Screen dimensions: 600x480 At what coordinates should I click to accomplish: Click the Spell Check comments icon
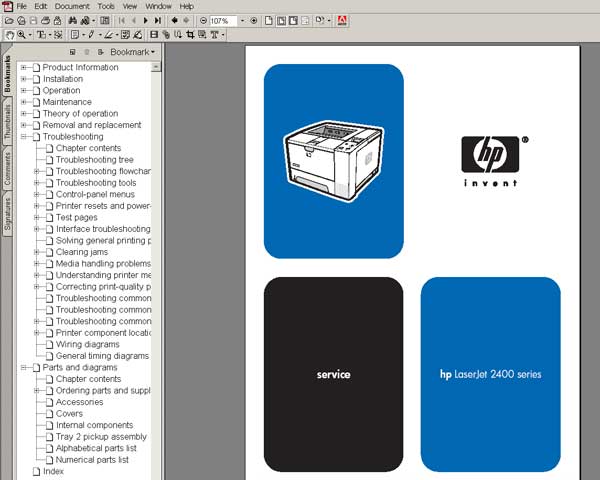pos(125,35)
